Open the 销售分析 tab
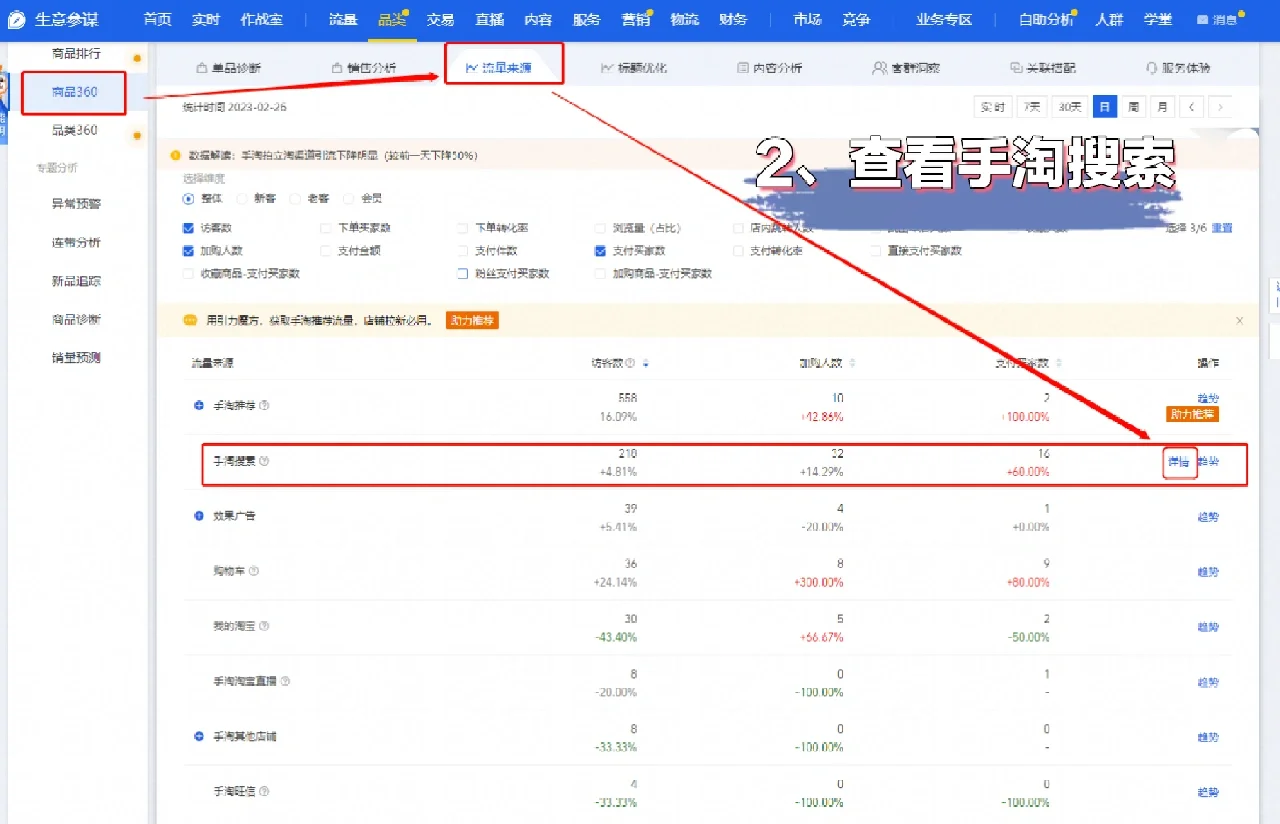 (364, 68)
